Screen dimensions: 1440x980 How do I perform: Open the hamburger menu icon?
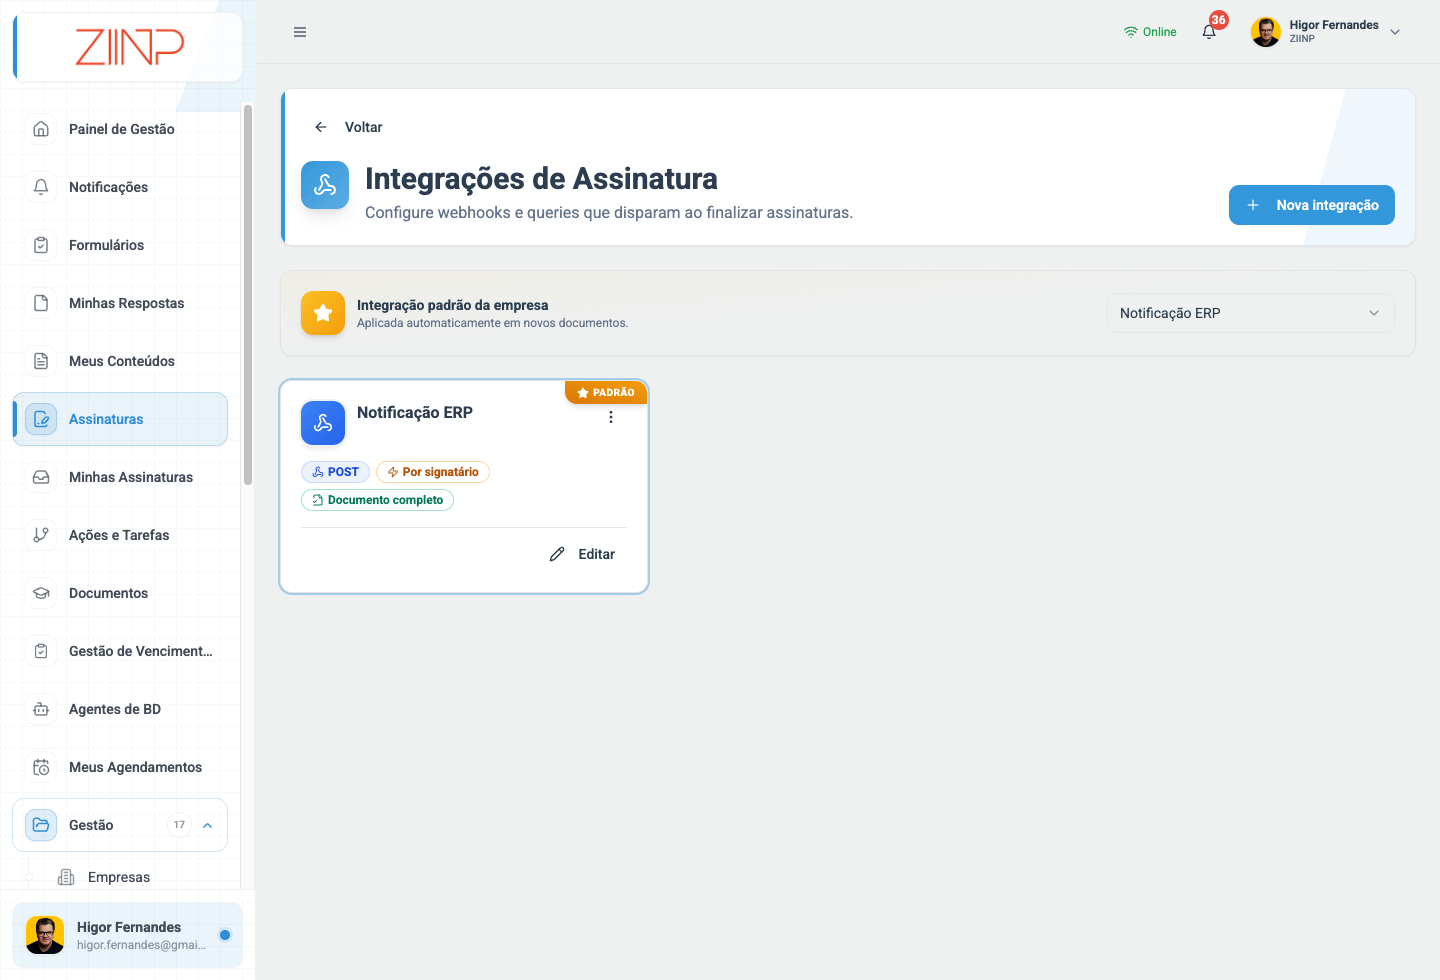click(300, 32)
